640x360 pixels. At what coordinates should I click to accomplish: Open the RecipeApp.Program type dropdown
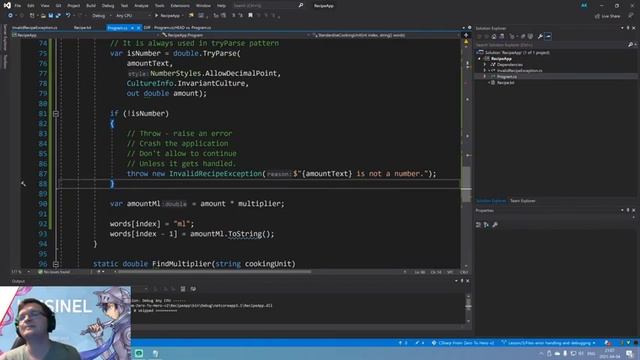236,35
